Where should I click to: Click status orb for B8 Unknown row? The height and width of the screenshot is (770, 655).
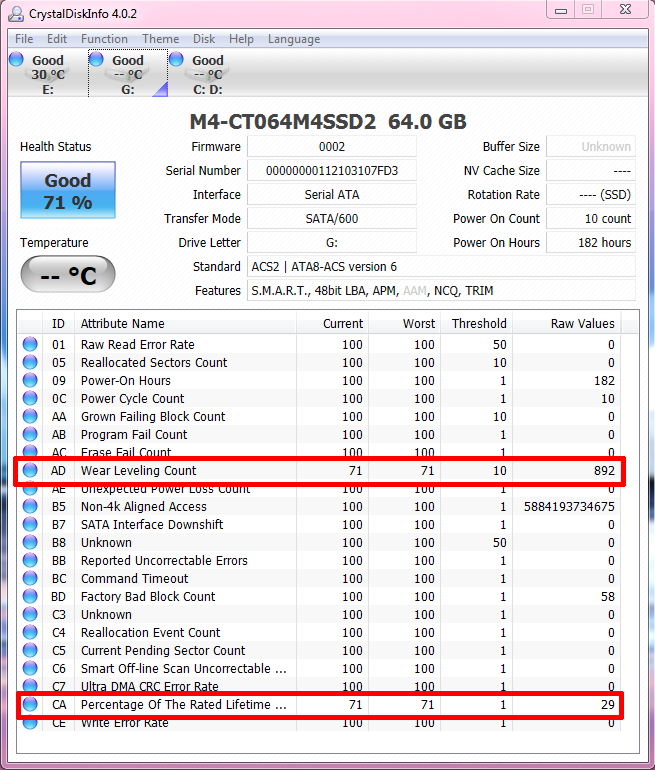click(x=30, y=543)
